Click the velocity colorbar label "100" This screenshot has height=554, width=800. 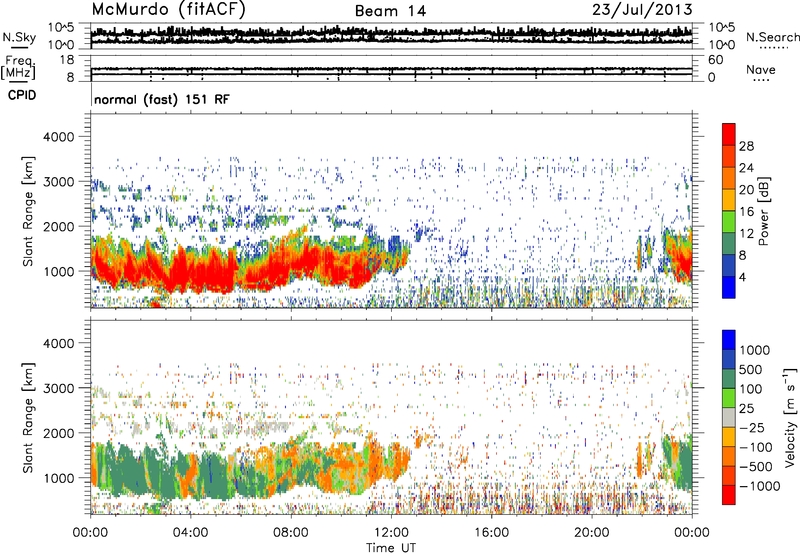(751, 389)
